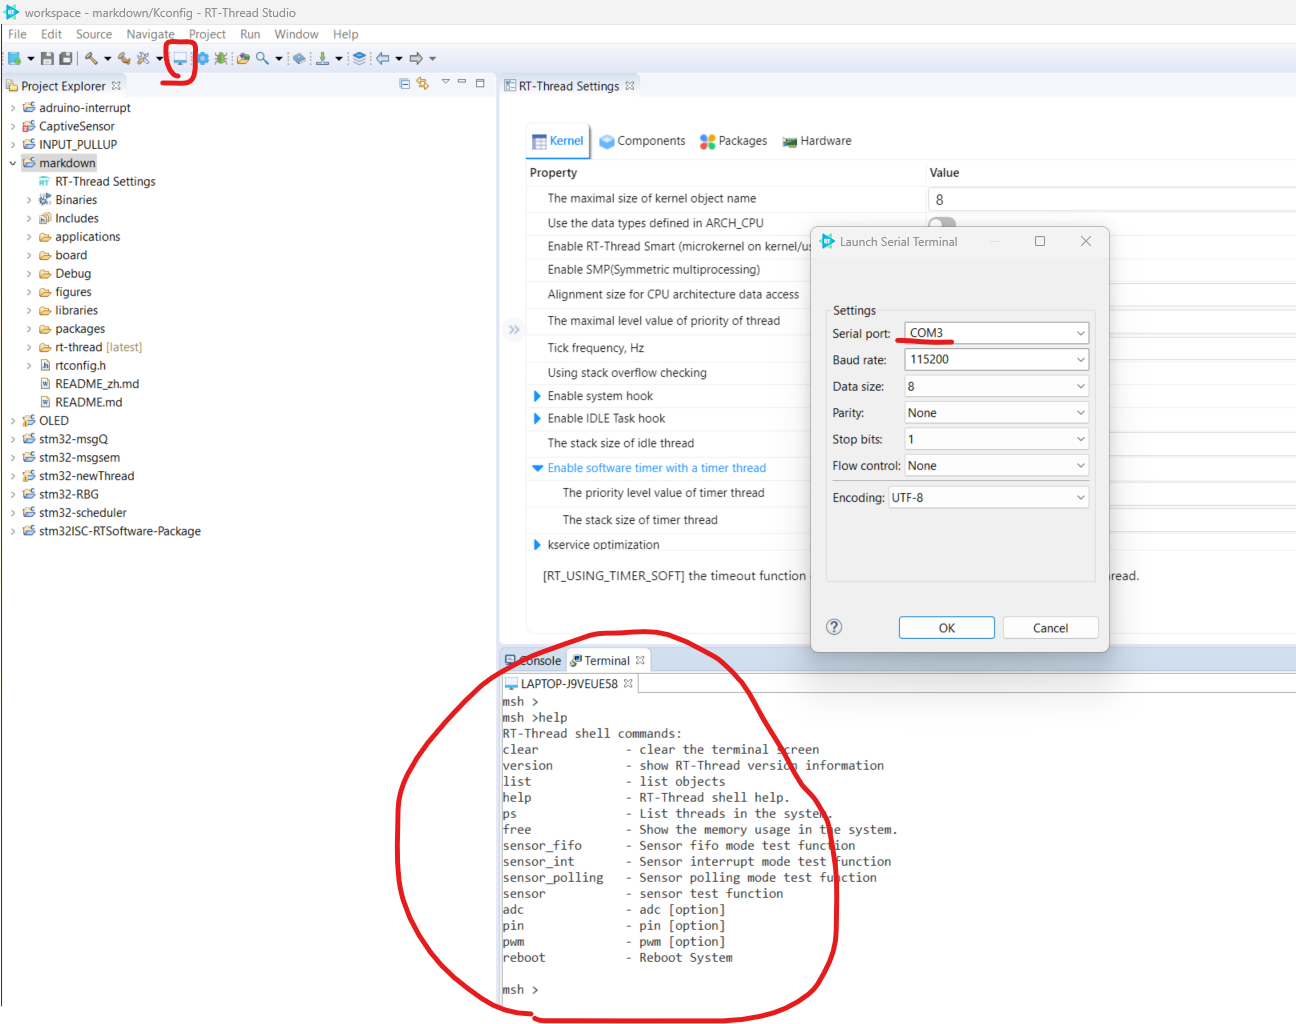Open the SDK Manager gear icon

pyautogui.click(x=202, y=59)
